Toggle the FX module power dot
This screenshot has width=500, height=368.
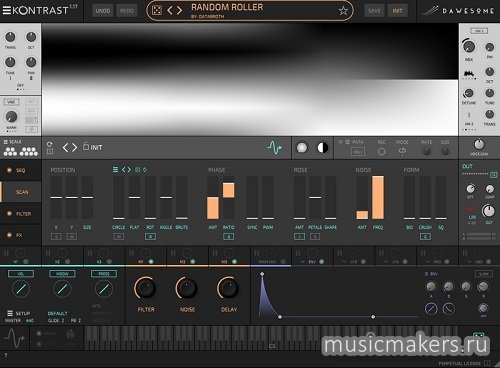pos(9,235)
